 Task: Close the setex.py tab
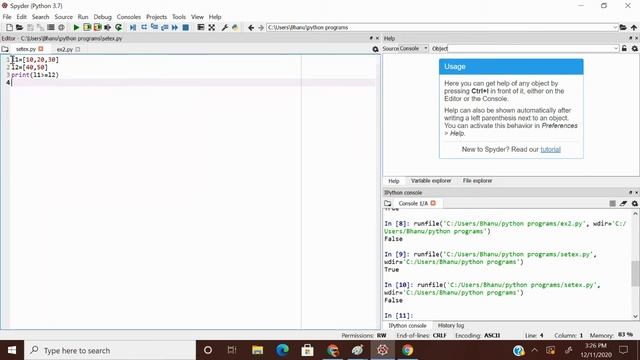pos(41,49)
